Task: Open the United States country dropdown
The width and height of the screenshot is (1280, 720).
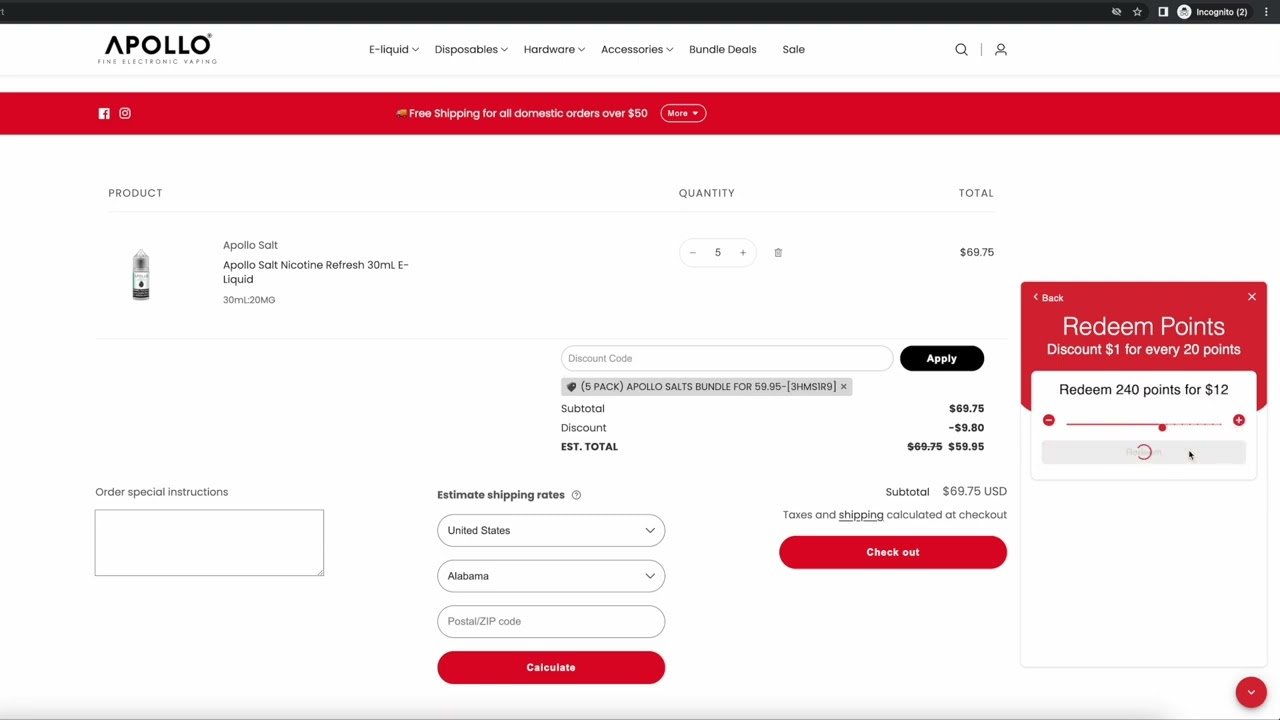Action: [551, 530]
